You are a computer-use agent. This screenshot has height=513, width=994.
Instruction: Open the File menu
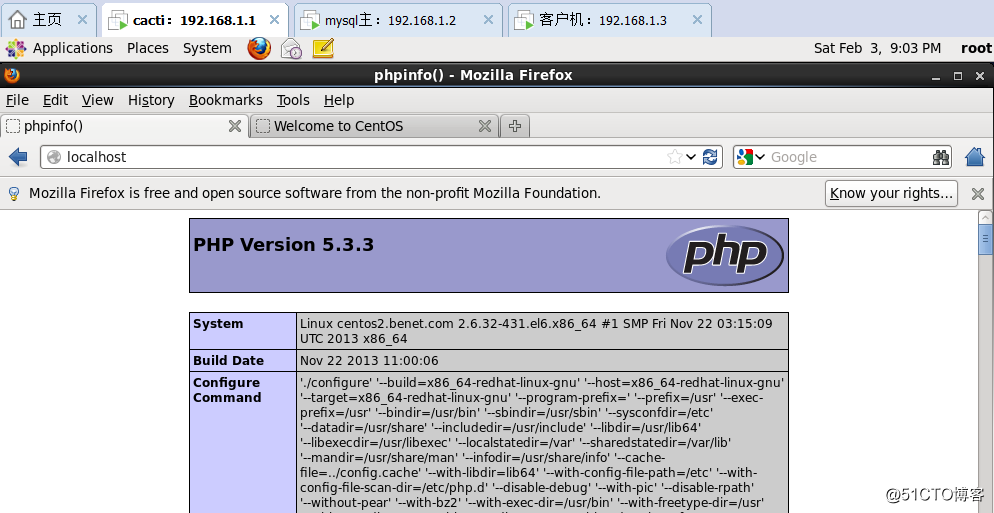point(17,100)
